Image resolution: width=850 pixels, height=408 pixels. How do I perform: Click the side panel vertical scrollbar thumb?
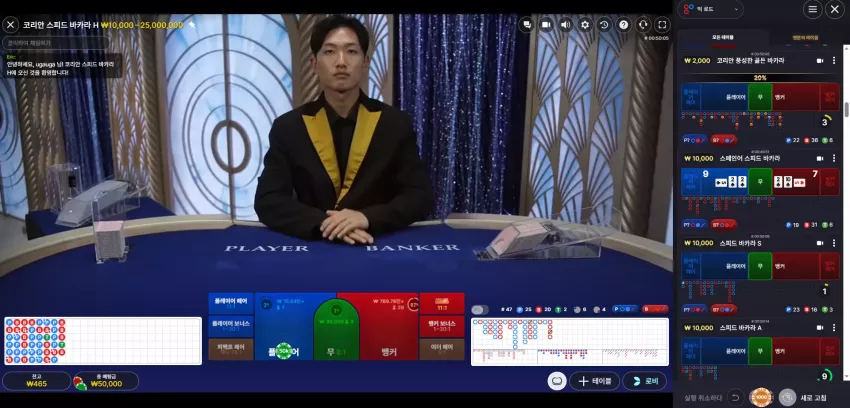coord(846,109)
